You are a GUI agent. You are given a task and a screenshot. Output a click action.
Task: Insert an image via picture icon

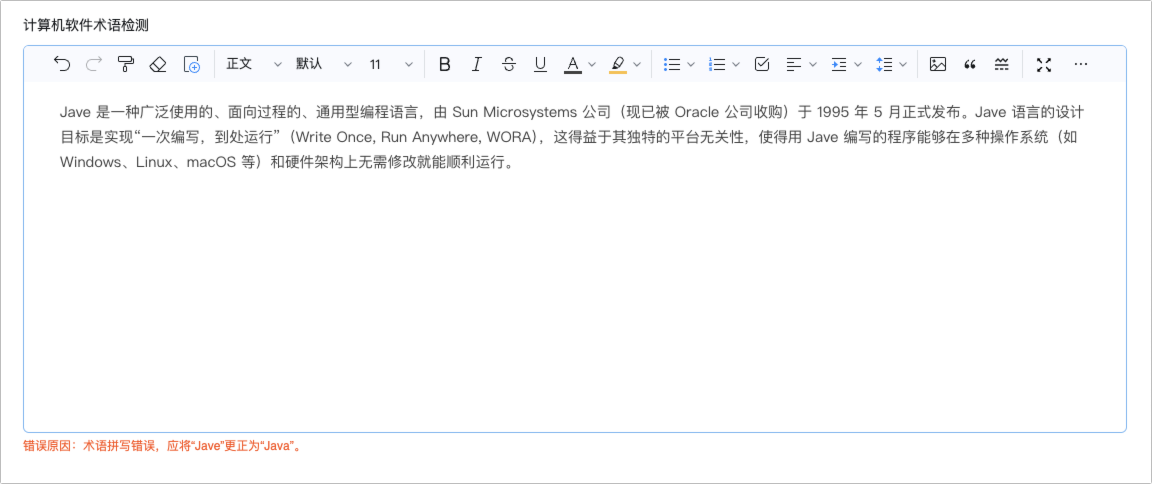937,64
